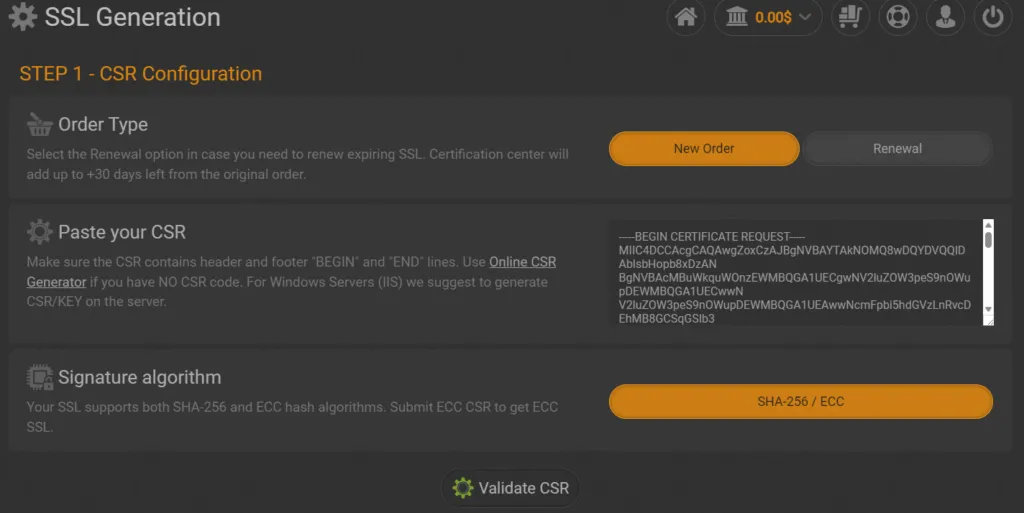The image size is (1024, 513).
Task: Click the Order Type basket icon
Action: (x=40, y=125)
